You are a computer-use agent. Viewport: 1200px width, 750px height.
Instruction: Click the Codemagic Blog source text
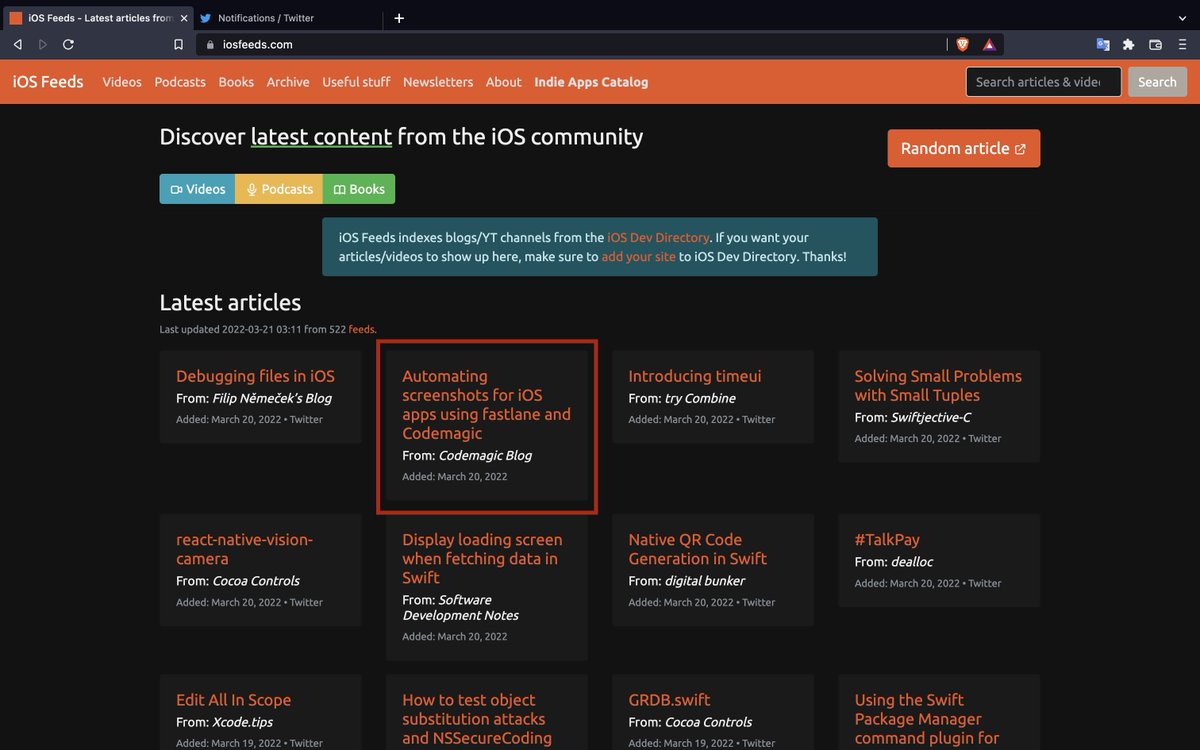pyautogui.click(x=485, y=455)
